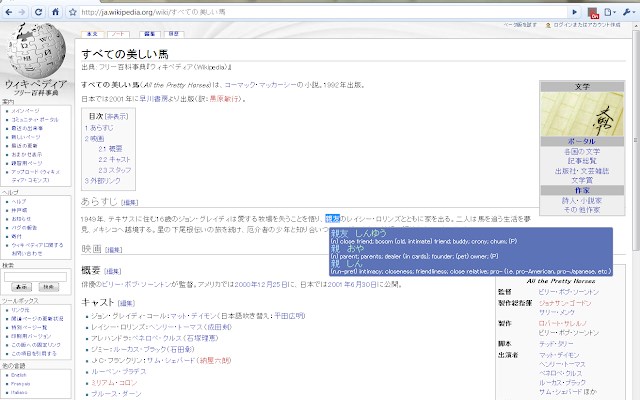This screenshot has width=640, height=400.
Task: Go back with the browser back arrow
Action: [x=9, y=12]
